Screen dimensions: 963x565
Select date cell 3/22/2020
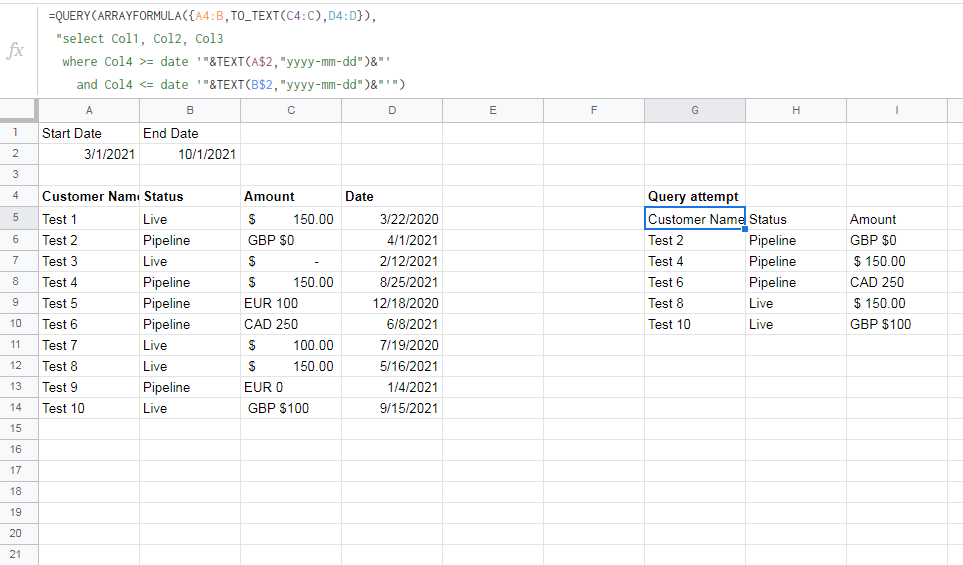pos(392,219)
